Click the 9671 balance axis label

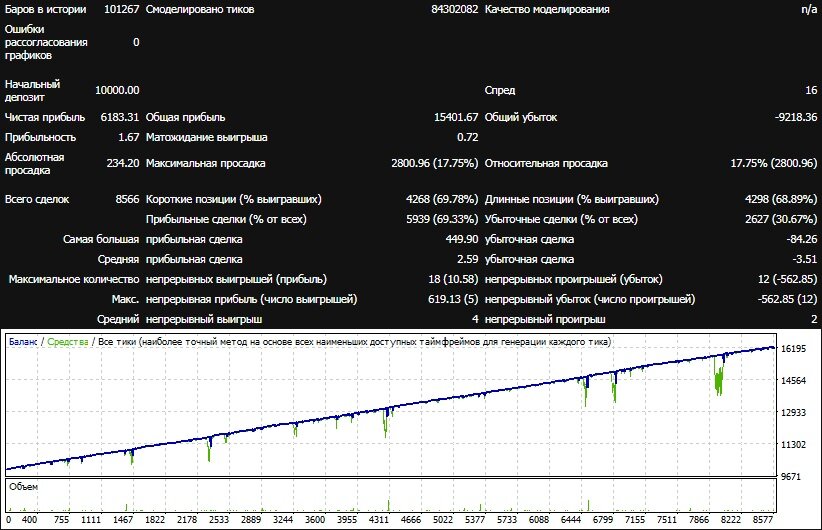point(791,477)
